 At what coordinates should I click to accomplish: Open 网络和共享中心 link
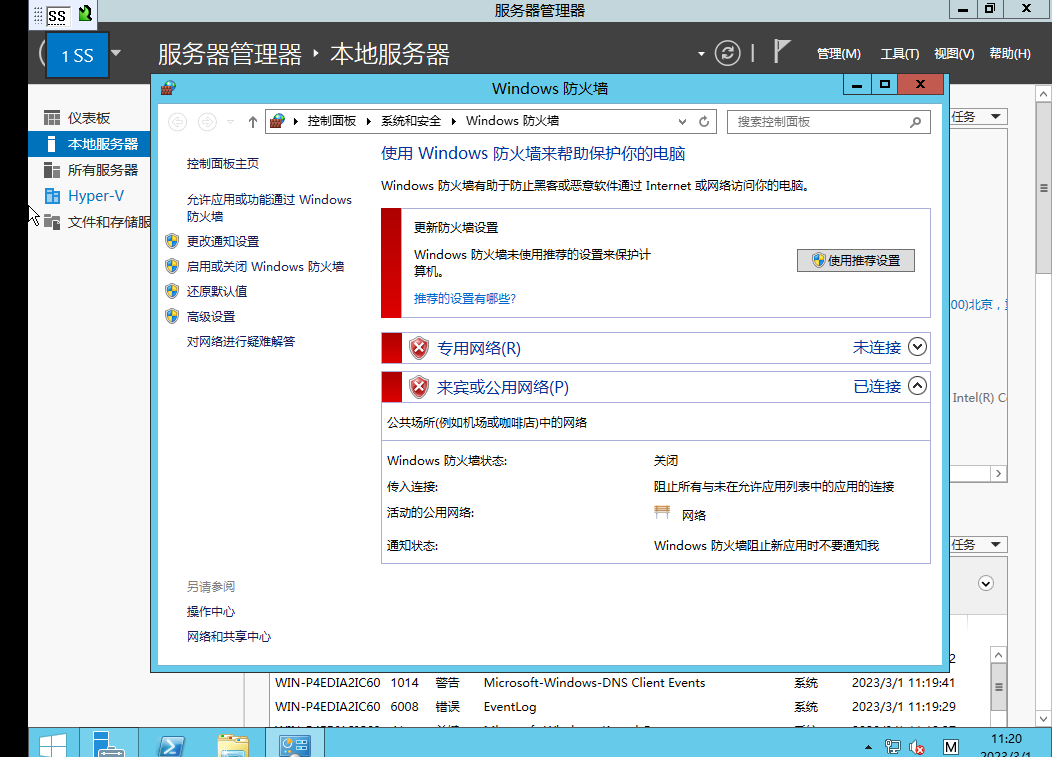click(x=229, y=637)
